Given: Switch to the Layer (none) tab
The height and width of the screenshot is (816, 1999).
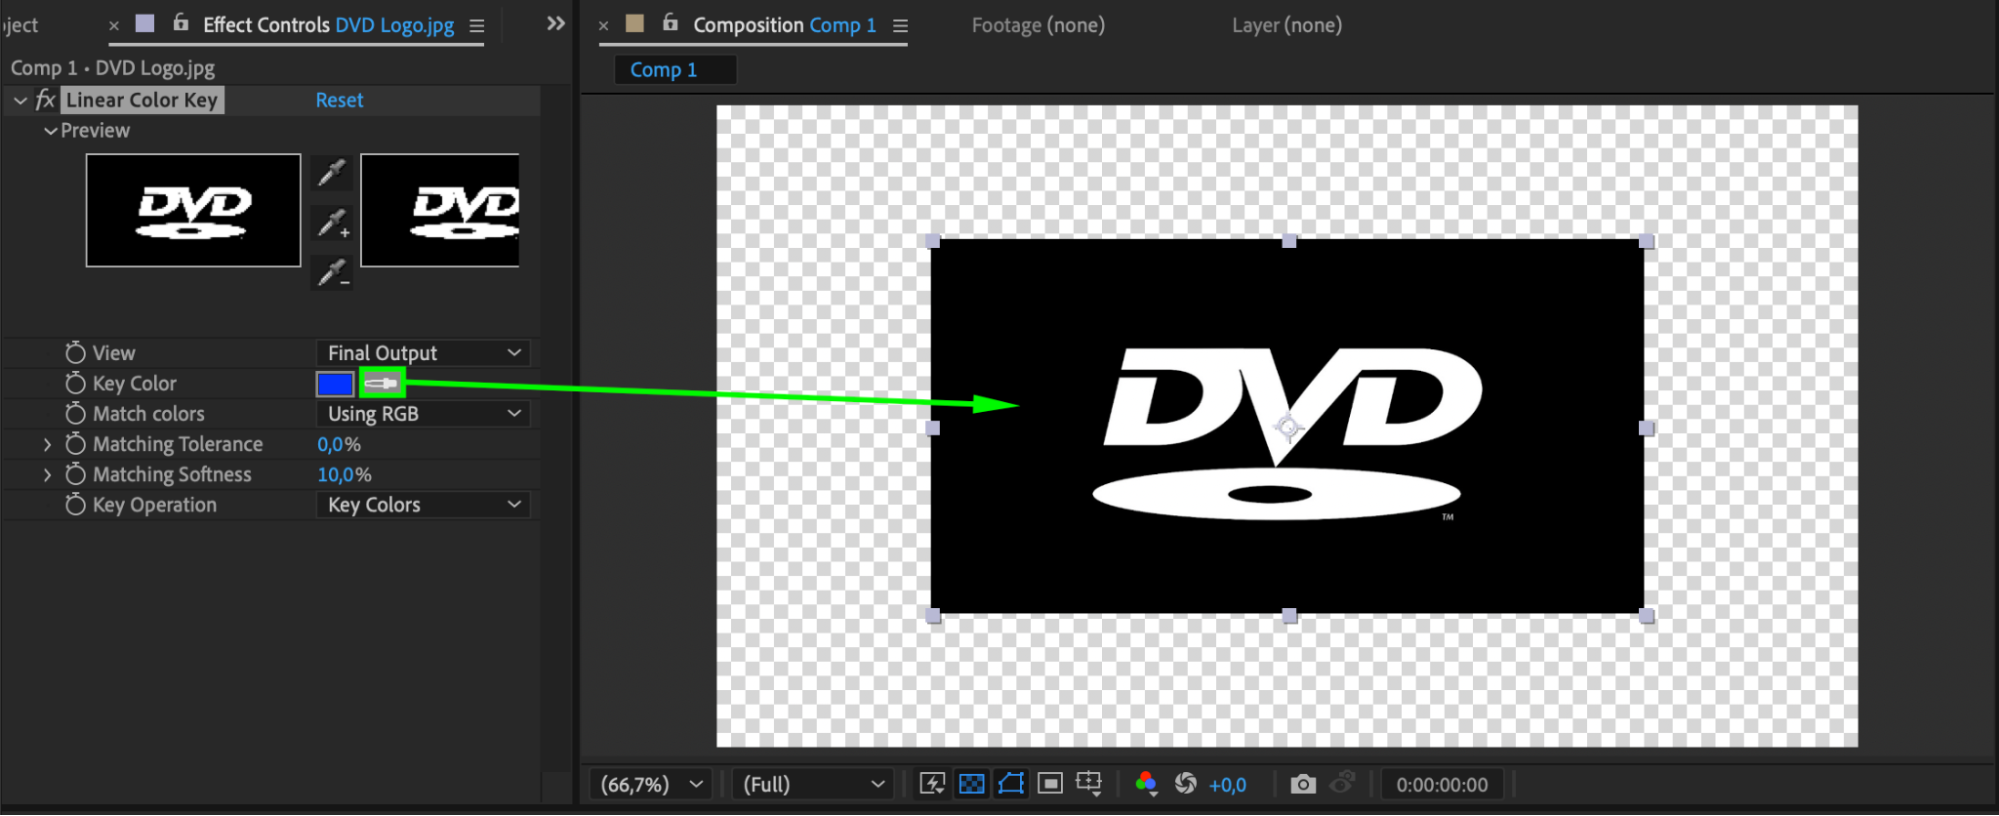Looking at the screenshot, I should (1287, 25).
